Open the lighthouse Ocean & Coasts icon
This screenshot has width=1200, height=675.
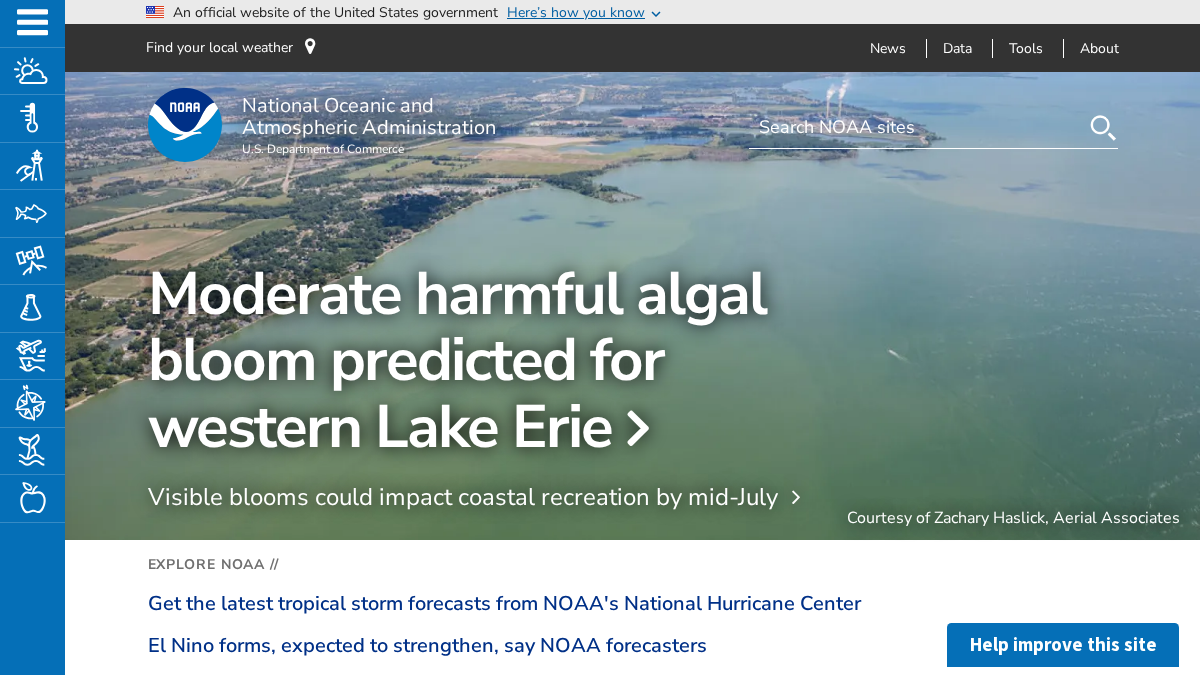point(32,166)
